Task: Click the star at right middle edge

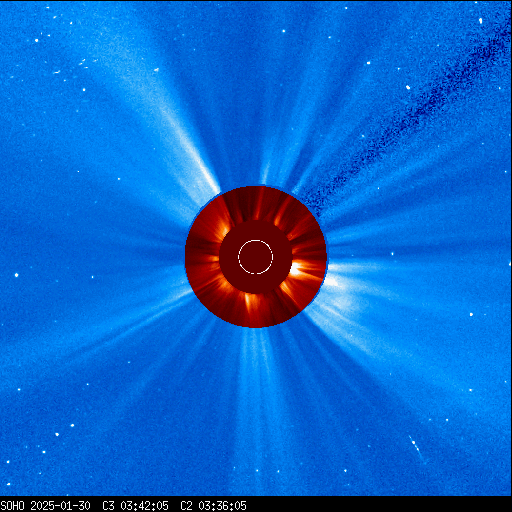Action: coord(471,314)
